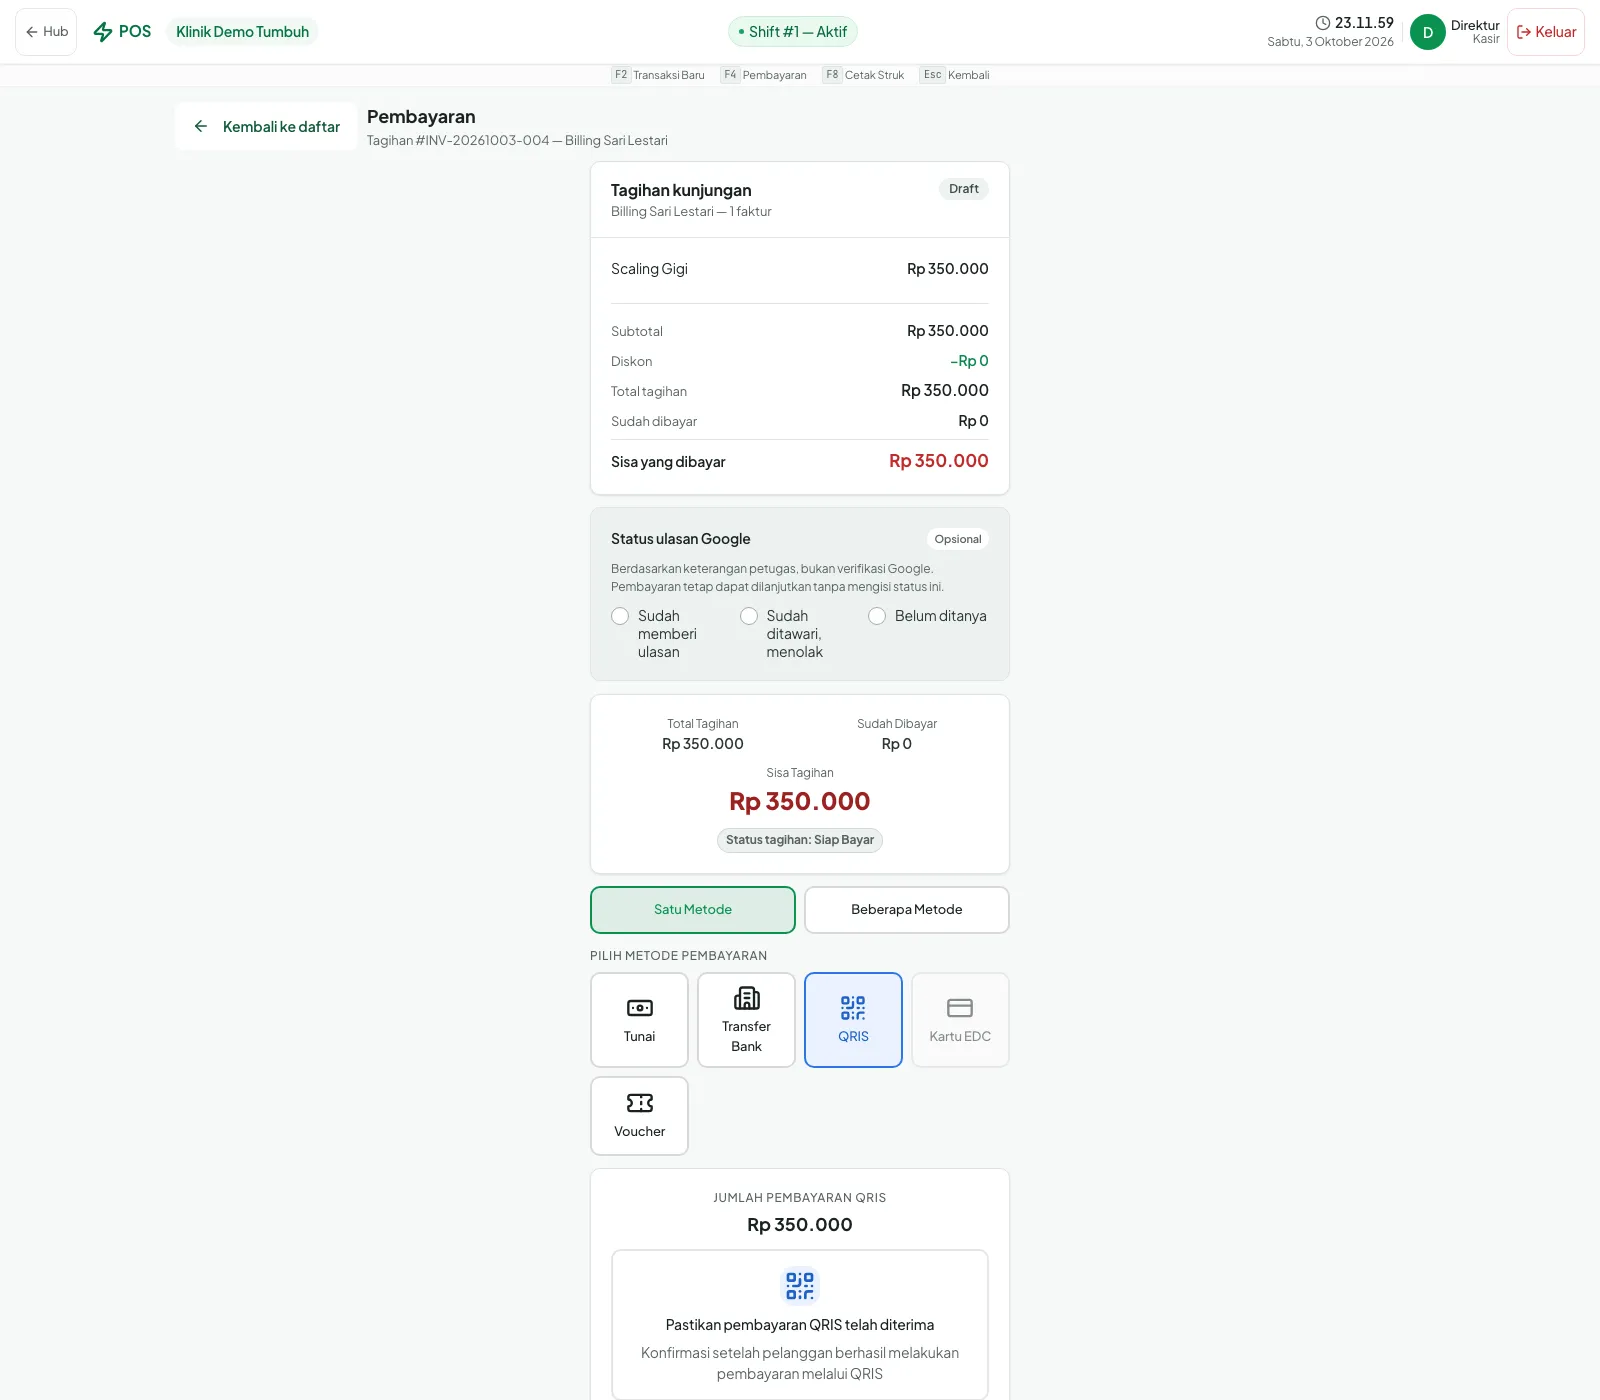This screenshot has height=1400, width=1600.
Task: Click the clock icon beside 23.11.59
Action: coord(1323,23)
